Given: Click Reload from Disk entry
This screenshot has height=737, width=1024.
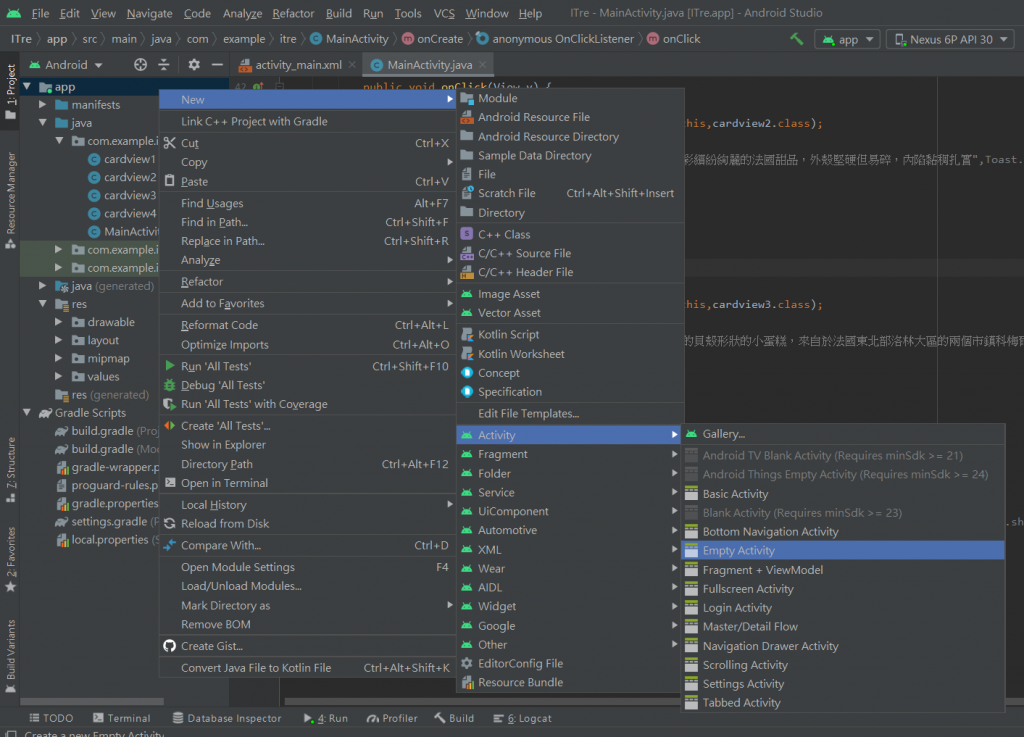Looking at the screenshot, I should tap(308, 524).
